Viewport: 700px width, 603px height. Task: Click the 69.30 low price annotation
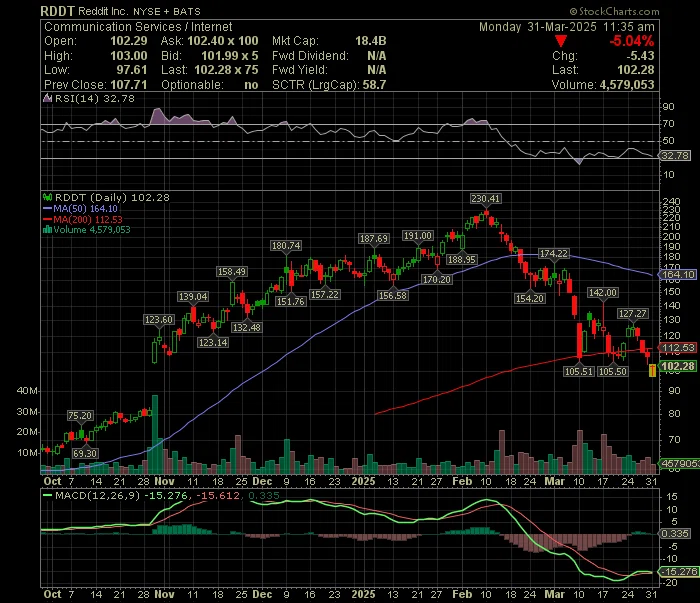pyautogui.click(x=85, y=453)
